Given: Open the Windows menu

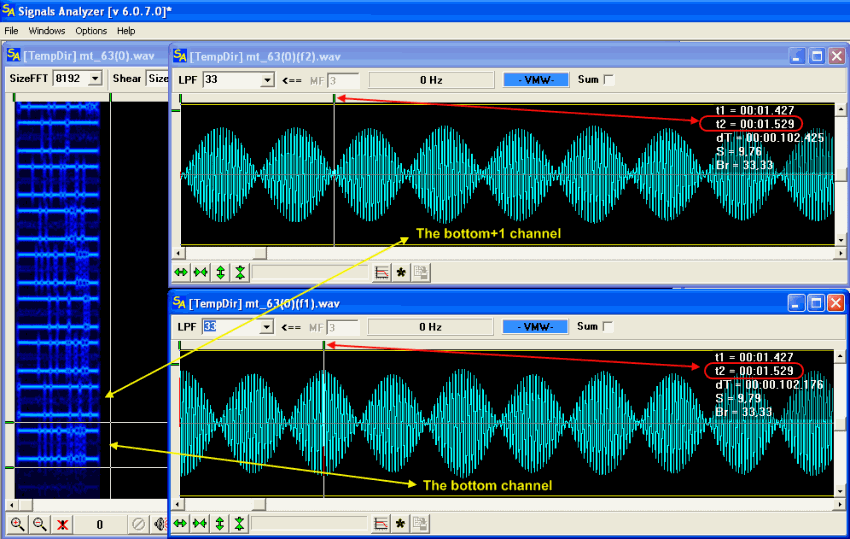Looking at the screenshot, I should click(x=47, y=31).
